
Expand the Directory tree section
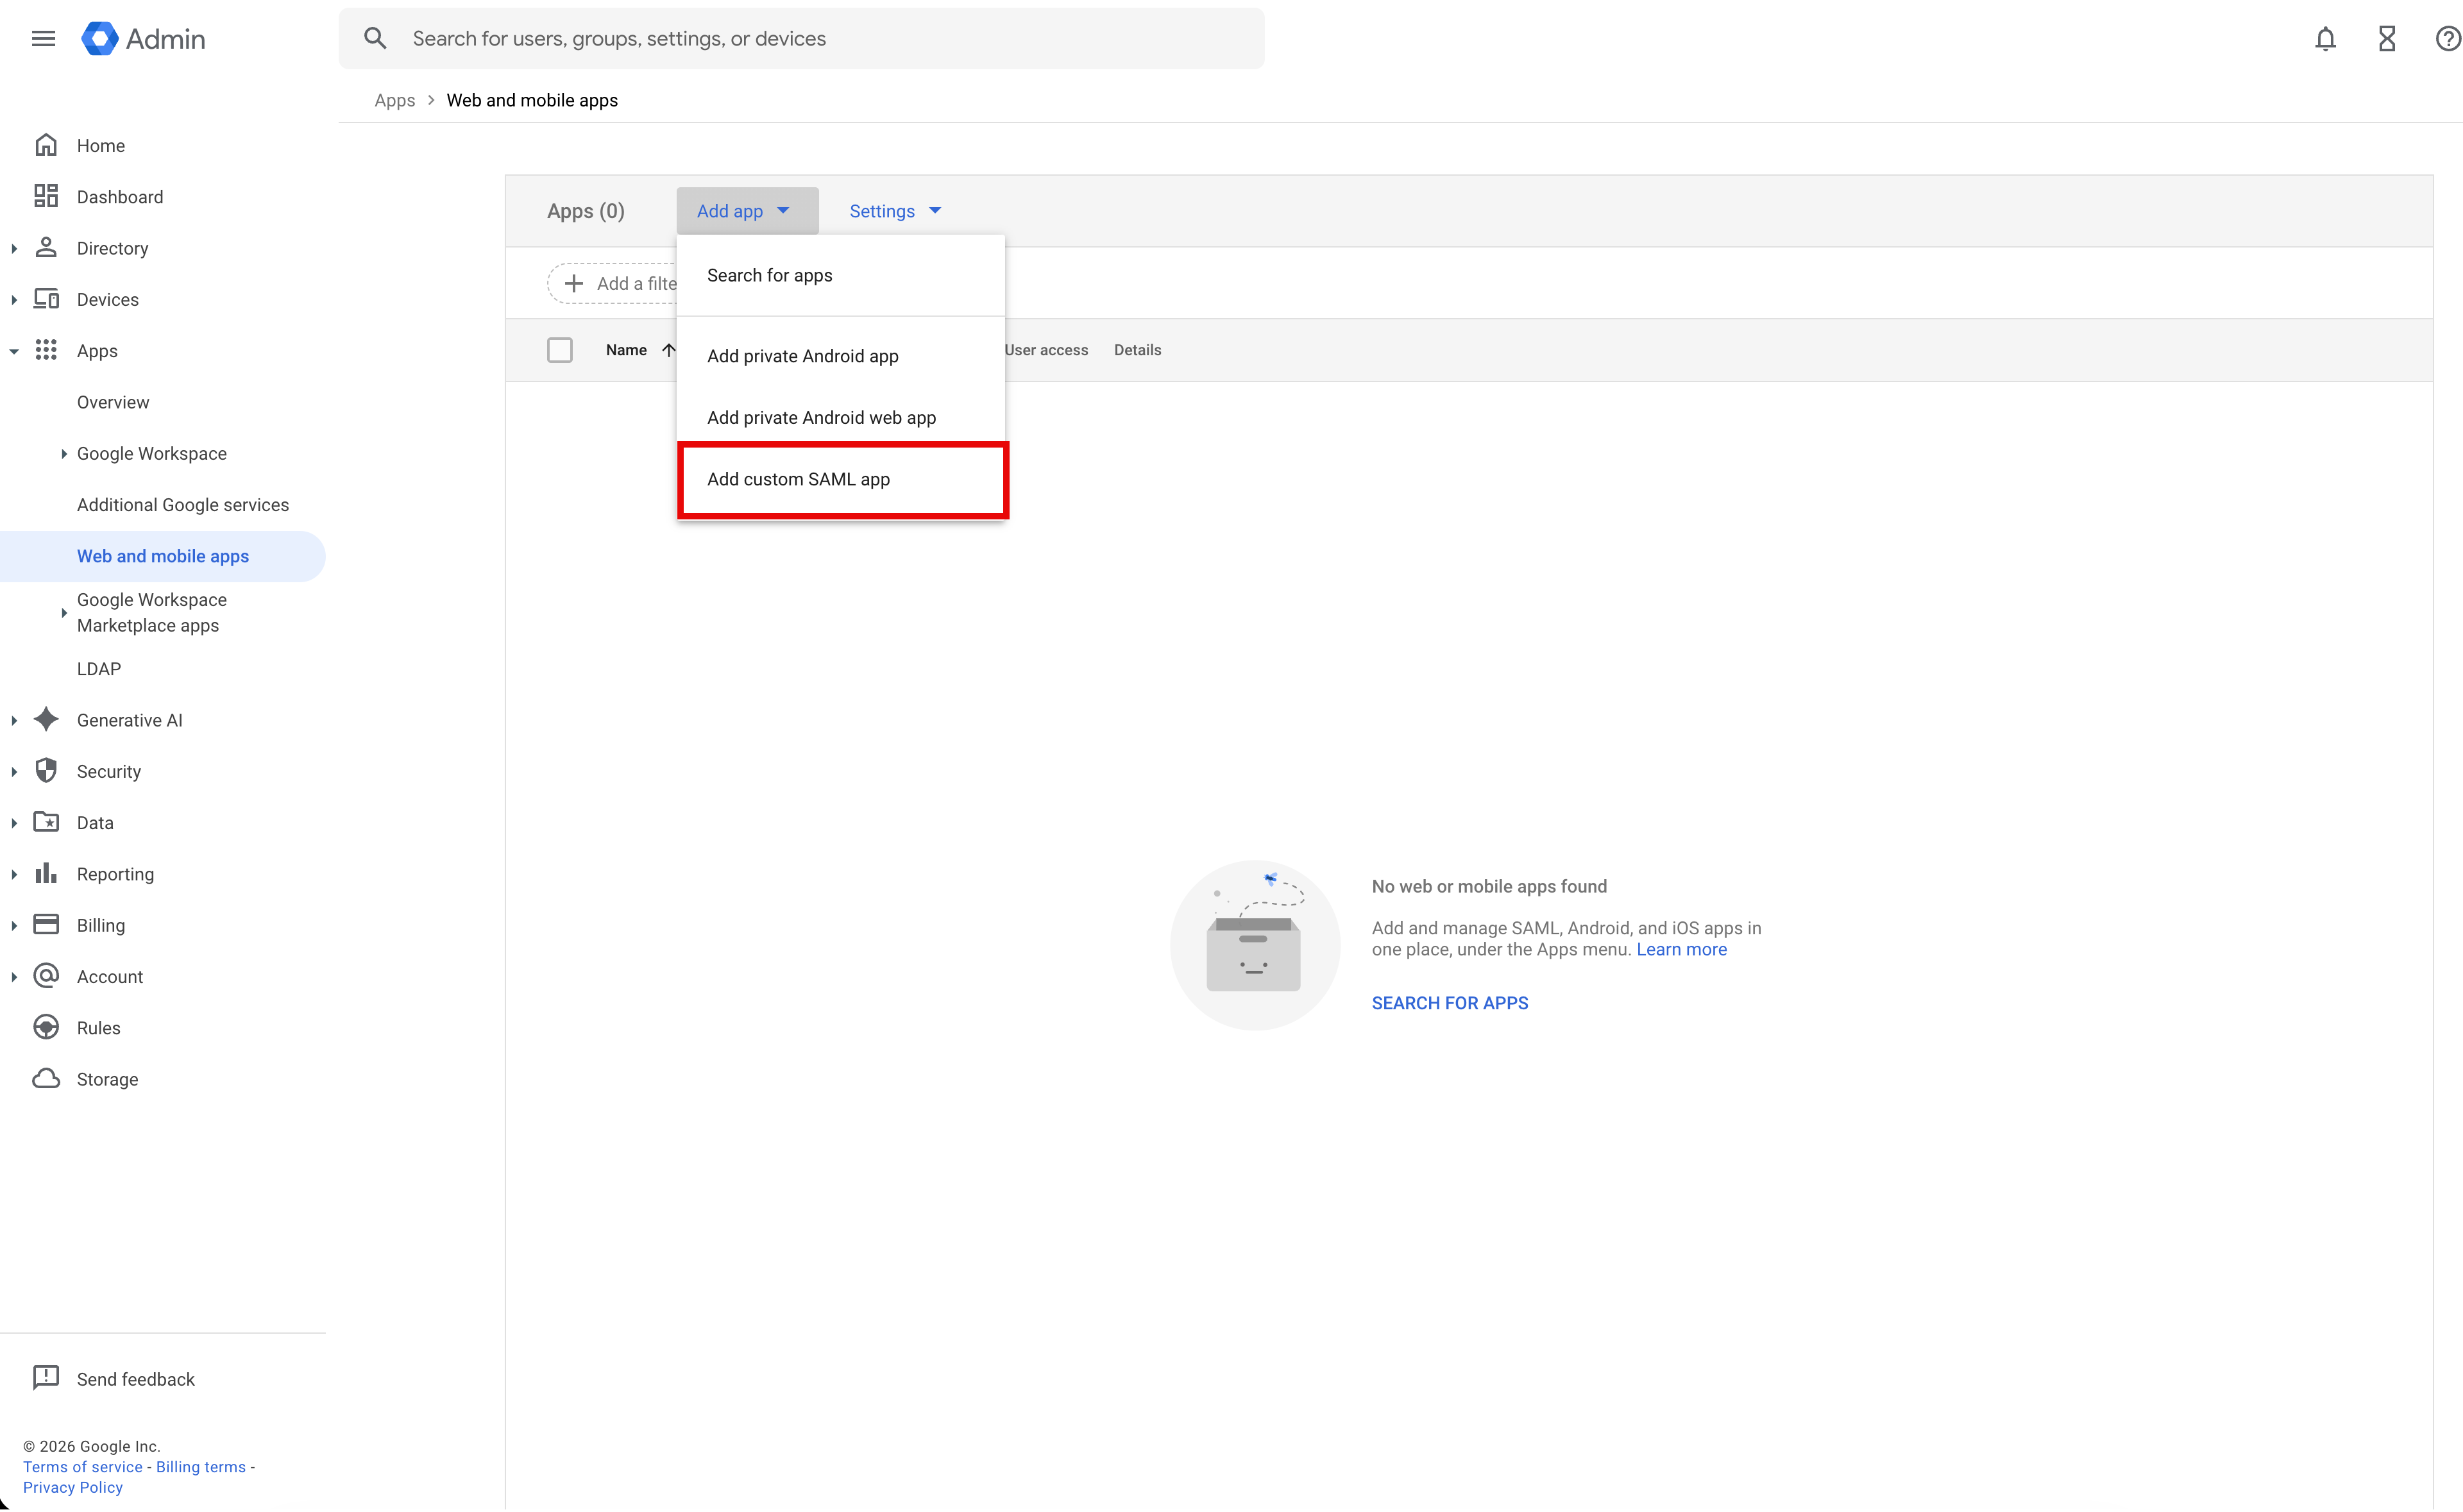[x=14, y=248]
